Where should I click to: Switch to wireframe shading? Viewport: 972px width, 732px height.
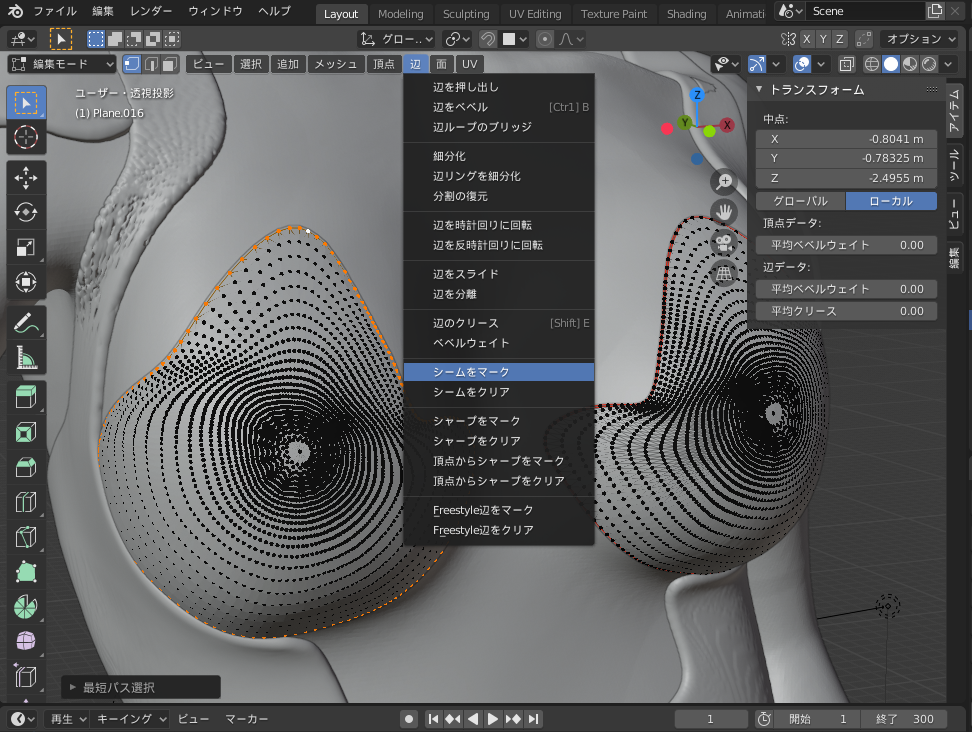[872, 64]
